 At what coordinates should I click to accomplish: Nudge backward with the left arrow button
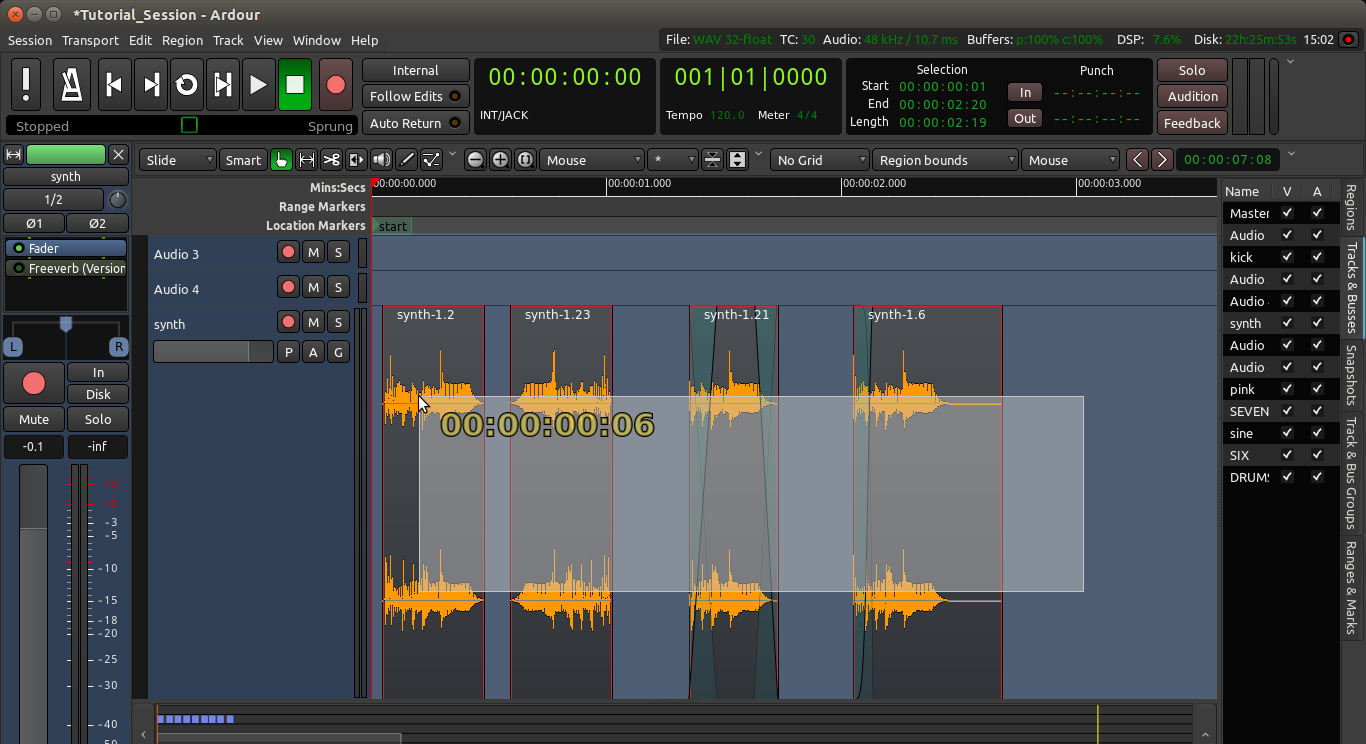(1137, 160)
